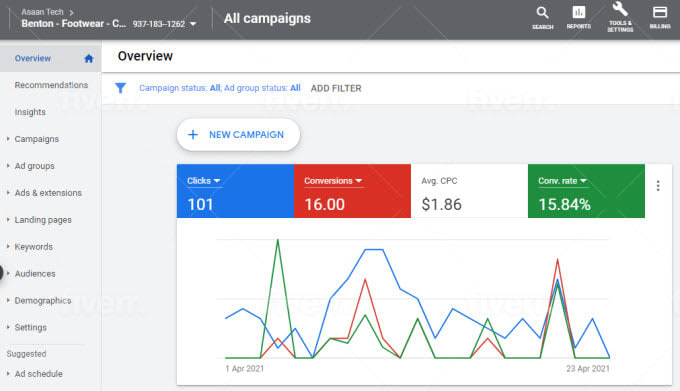Screen dimensions: 680x391
Task: Click the Benton - Footwear account name
Action: coord(73,23)
